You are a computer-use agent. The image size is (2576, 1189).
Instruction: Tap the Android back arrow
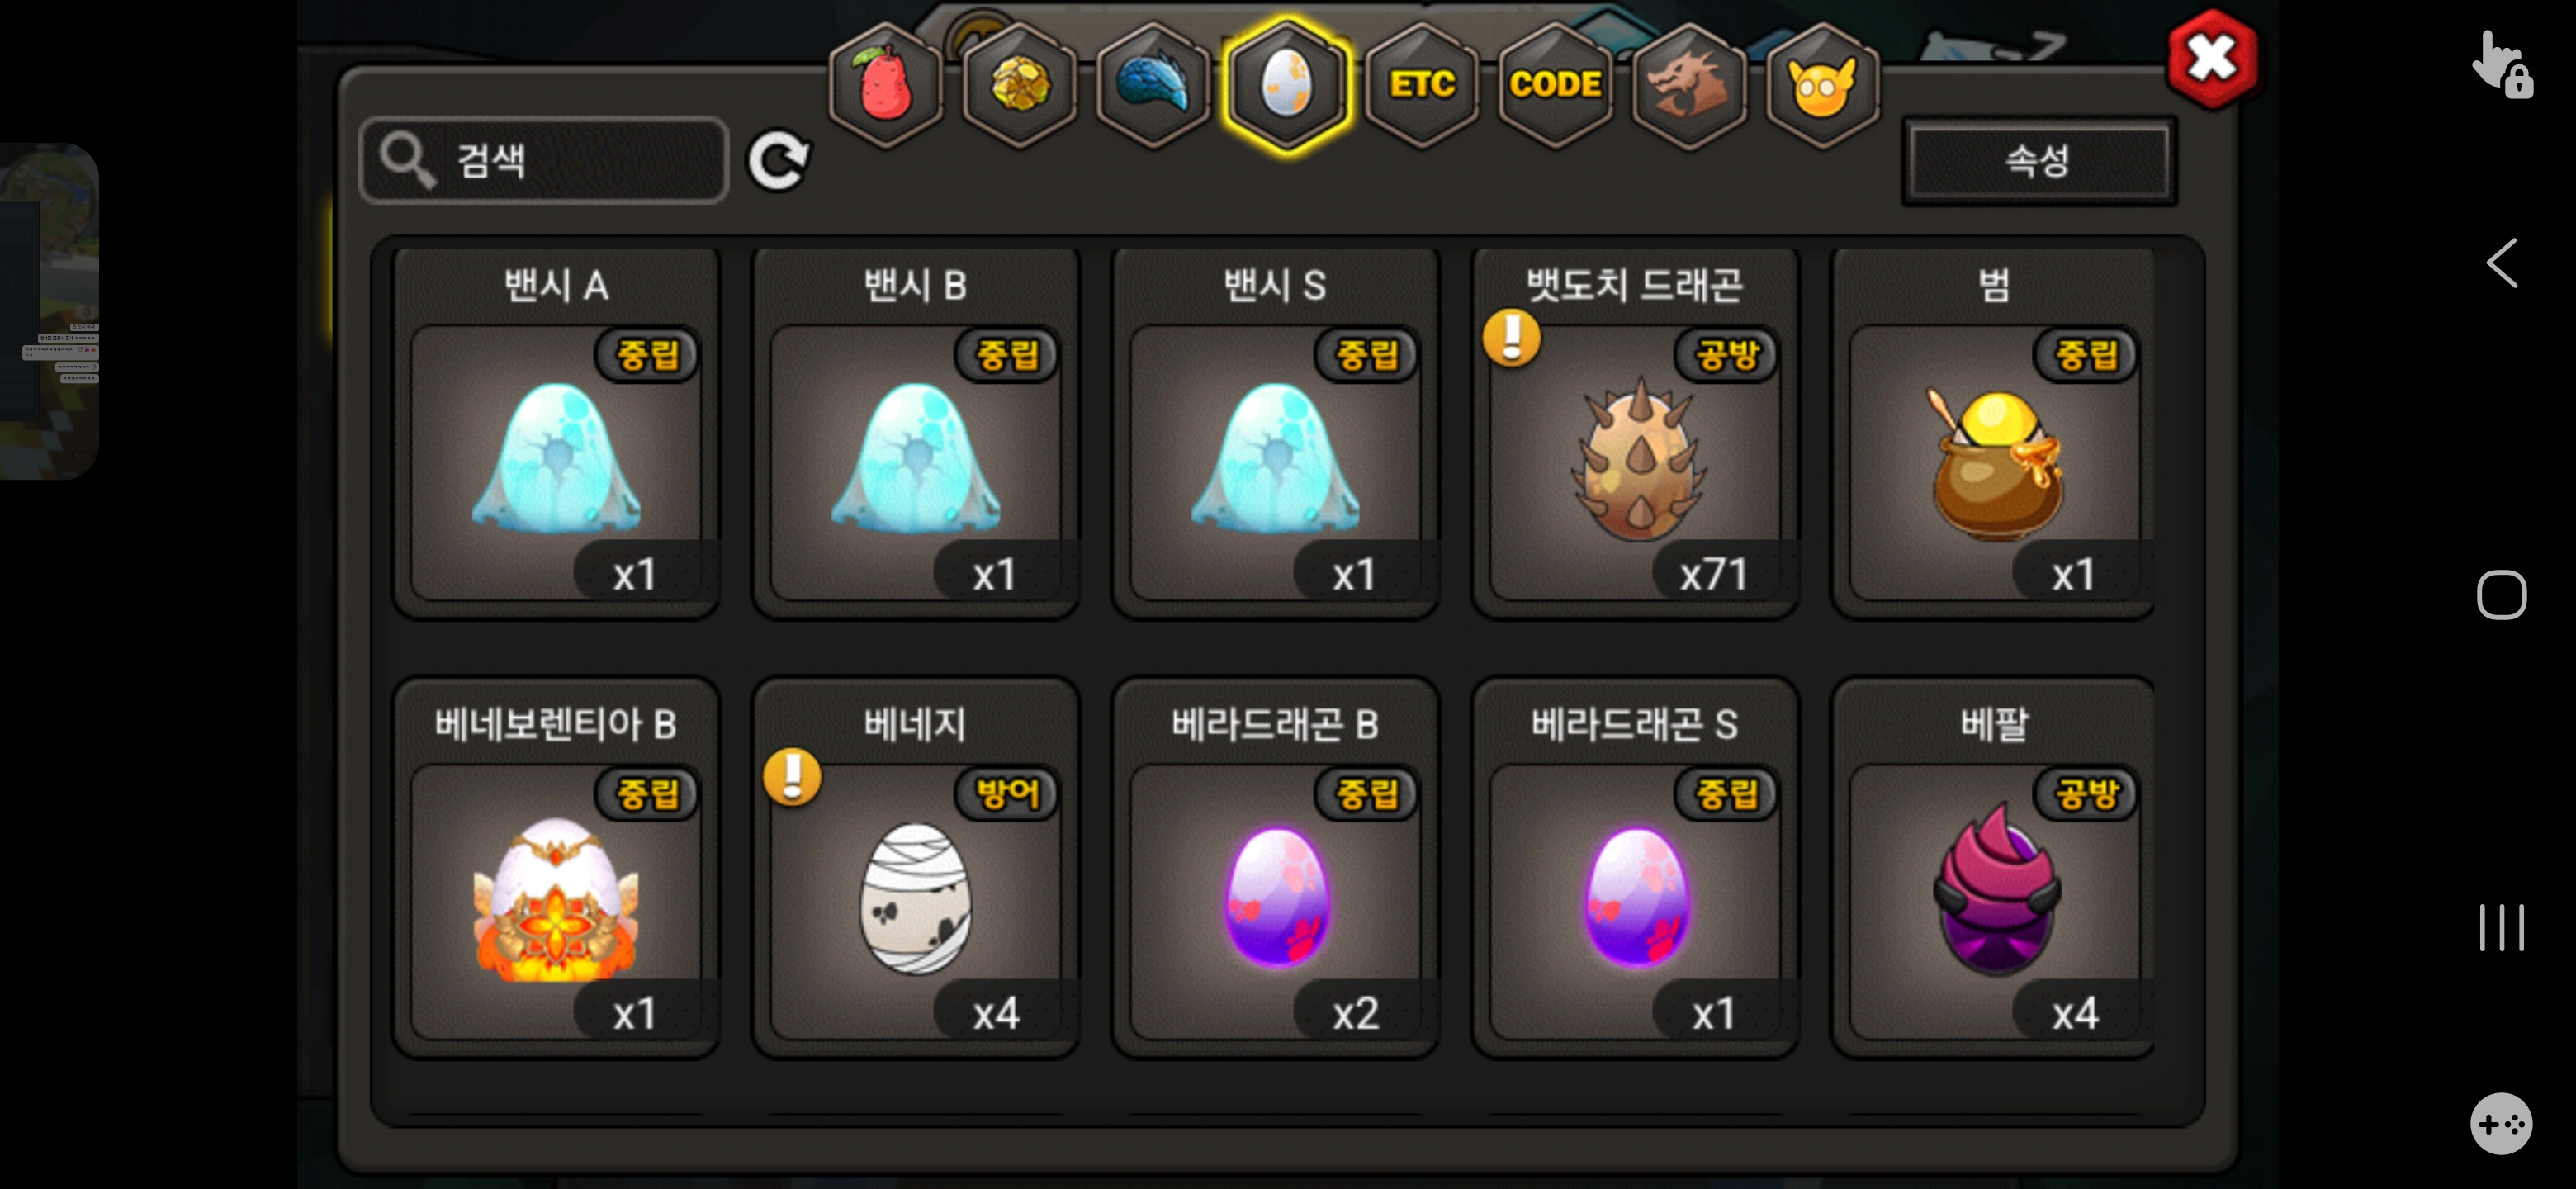2502,263
